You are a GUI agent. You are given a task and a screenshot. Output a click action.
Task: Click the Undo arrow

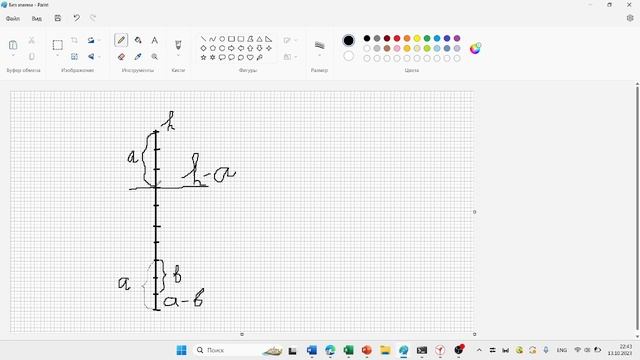(76, 18)
